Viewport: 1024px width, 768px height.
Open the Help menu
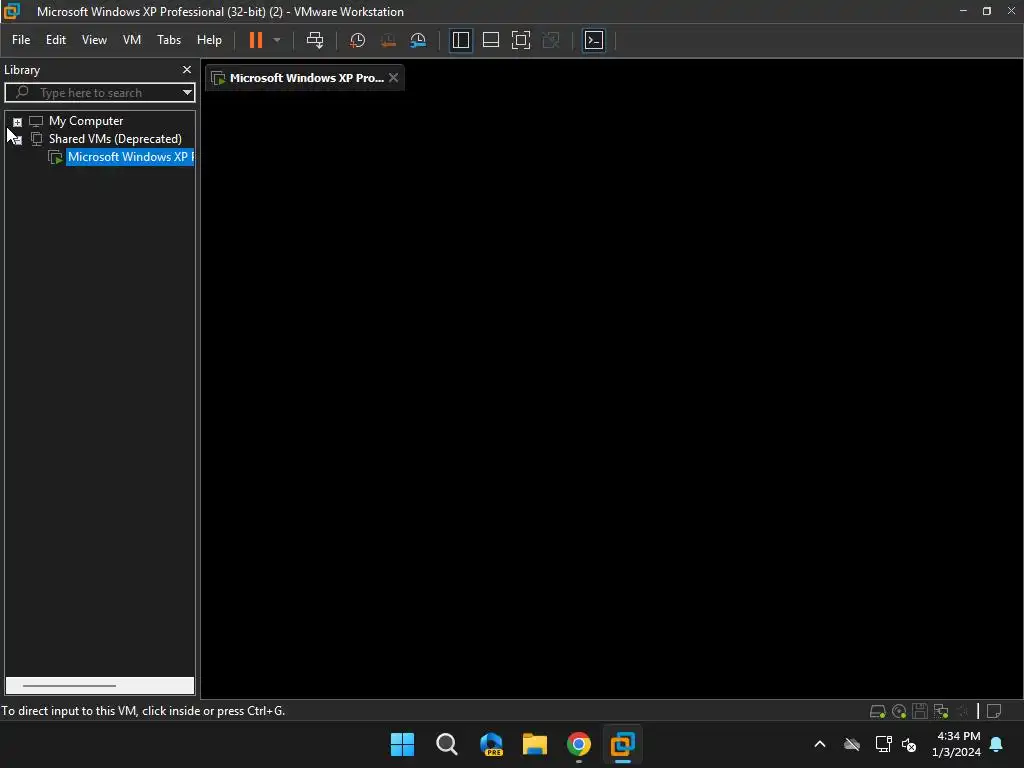(x=209, y=40)
